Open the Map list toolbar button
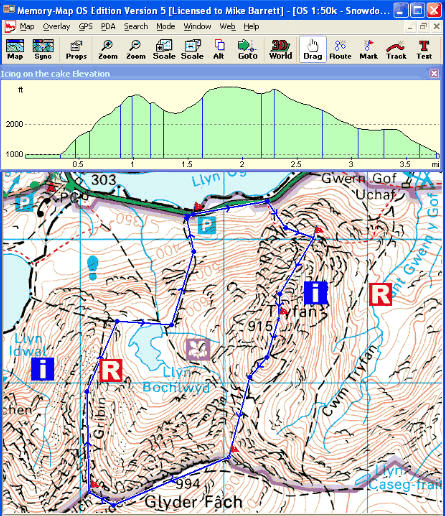445x516 pixels. pyautogui.click(x=15, y=49)
